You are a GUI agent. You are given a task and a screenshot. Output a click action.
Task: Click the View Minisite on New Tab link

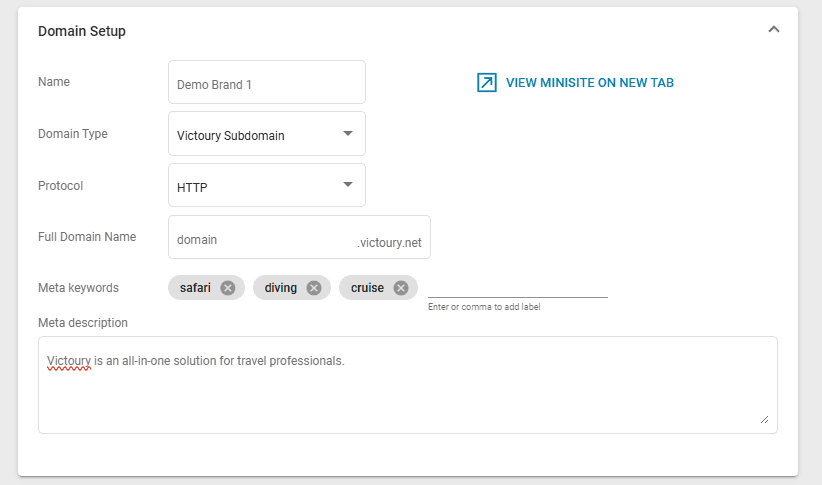589,83
